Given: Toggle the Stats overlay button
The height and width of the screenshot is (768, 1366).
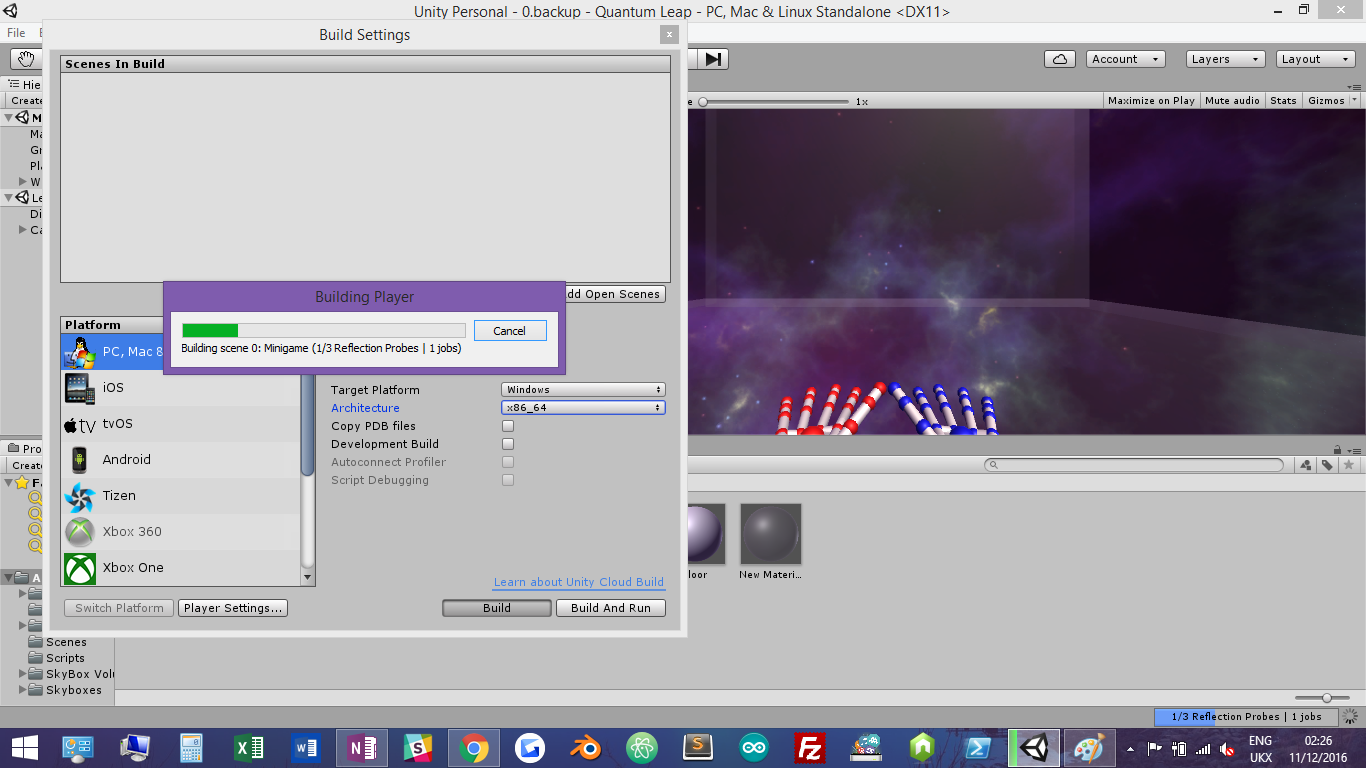Looking at the screenshot, I should (x=1283, y=100).
